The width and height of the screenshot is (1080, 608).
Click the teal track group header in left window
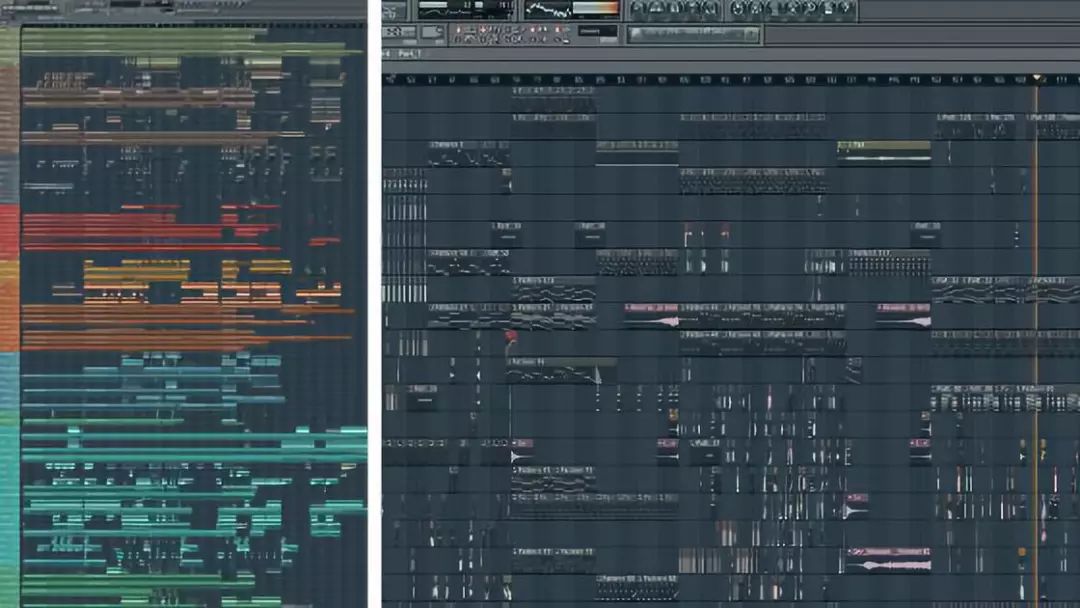(10, 496)
